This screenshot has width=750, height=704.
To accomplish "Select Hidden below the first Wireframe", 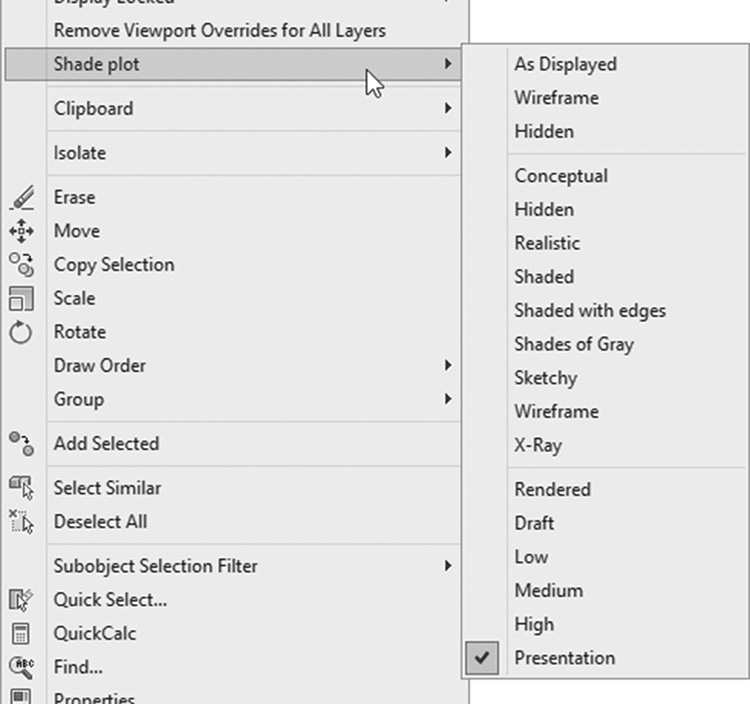I will [605, 132].
